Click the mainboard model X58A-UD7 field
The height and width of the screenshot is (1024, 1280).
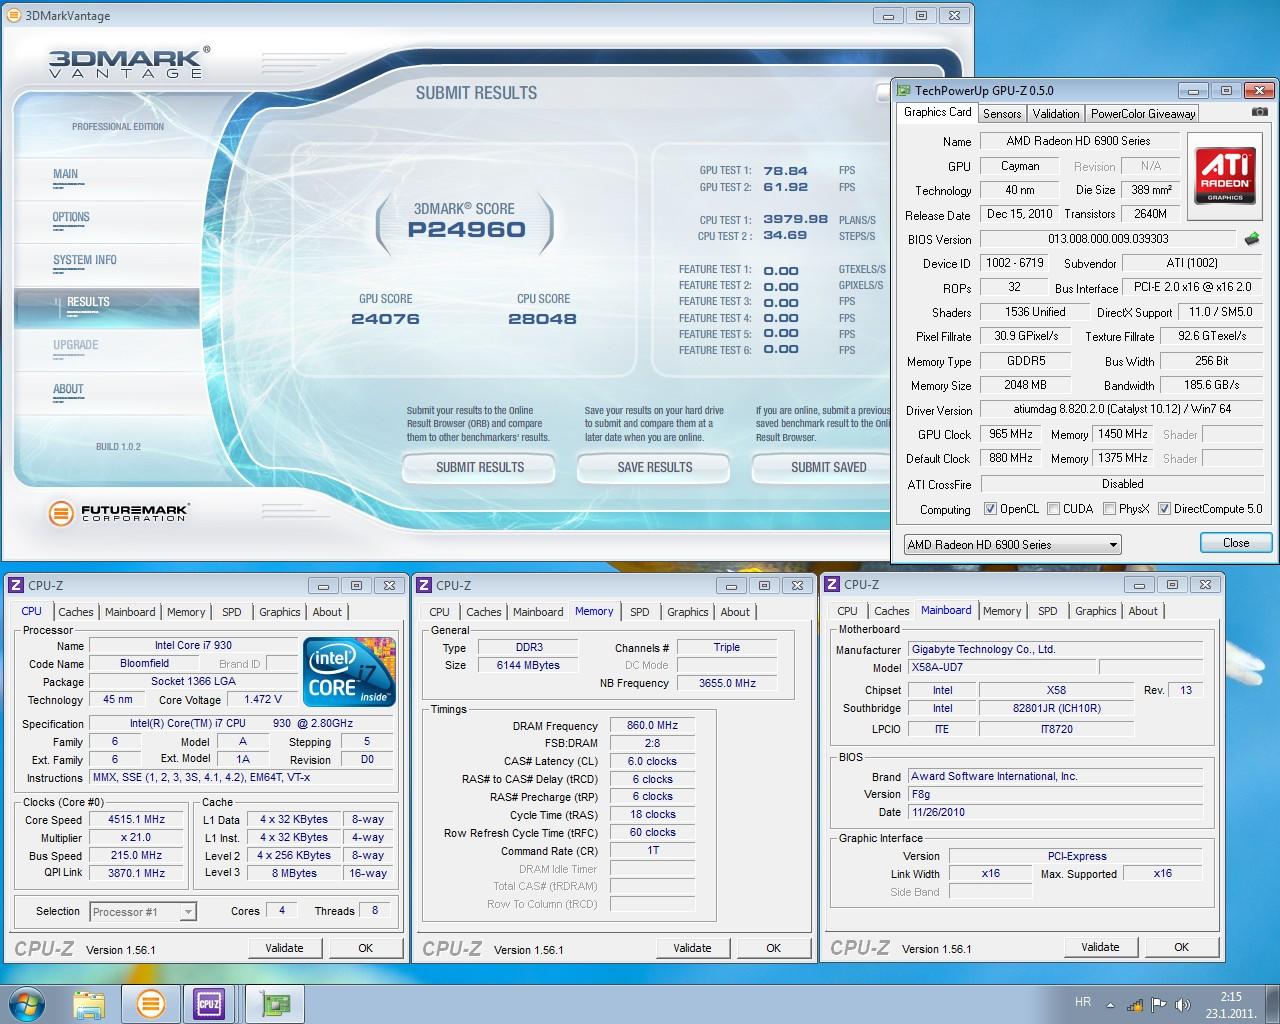coord(1002,667)
